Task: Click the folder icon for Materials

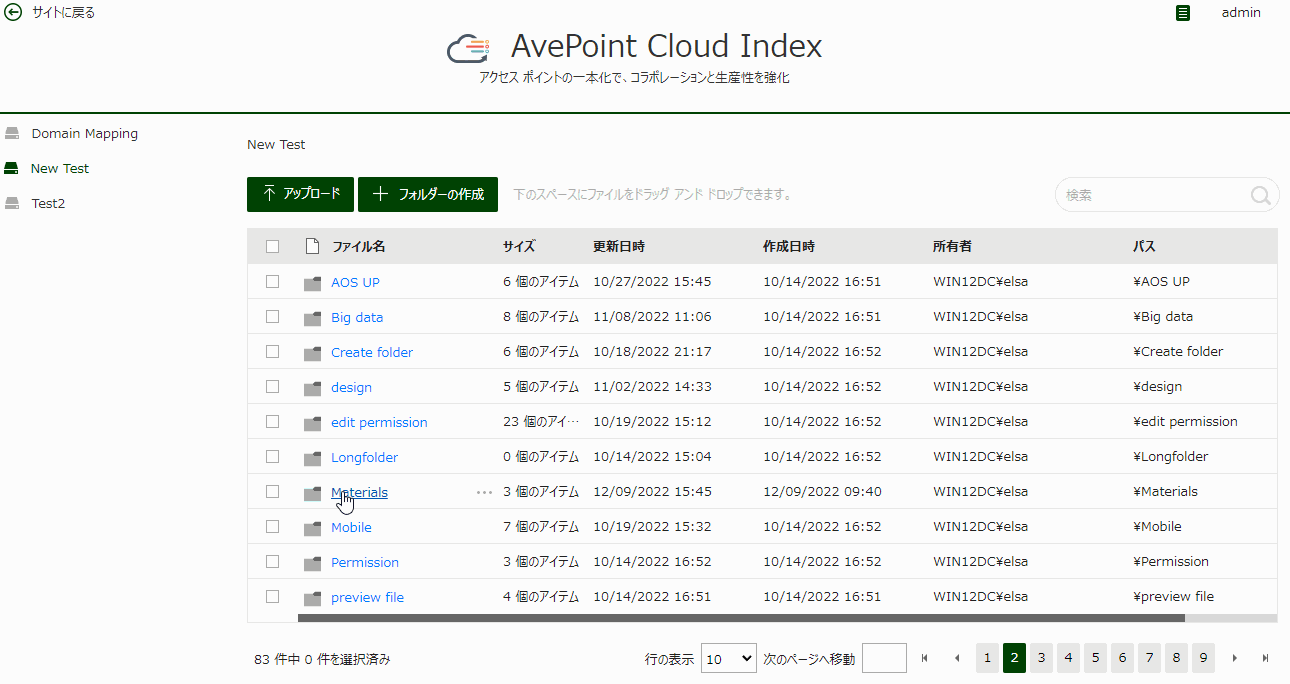Action: pos(312,493)
